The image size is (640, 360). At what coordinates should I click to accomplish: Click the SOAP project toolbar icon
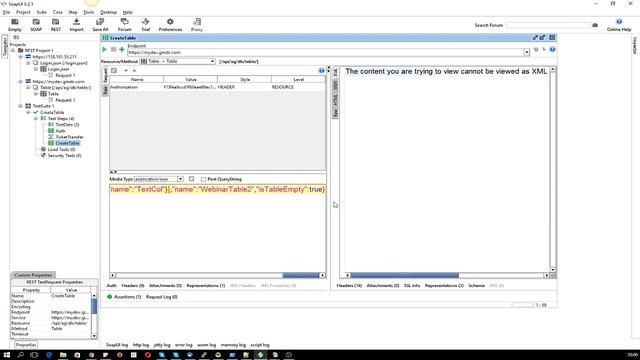(36, 22)
